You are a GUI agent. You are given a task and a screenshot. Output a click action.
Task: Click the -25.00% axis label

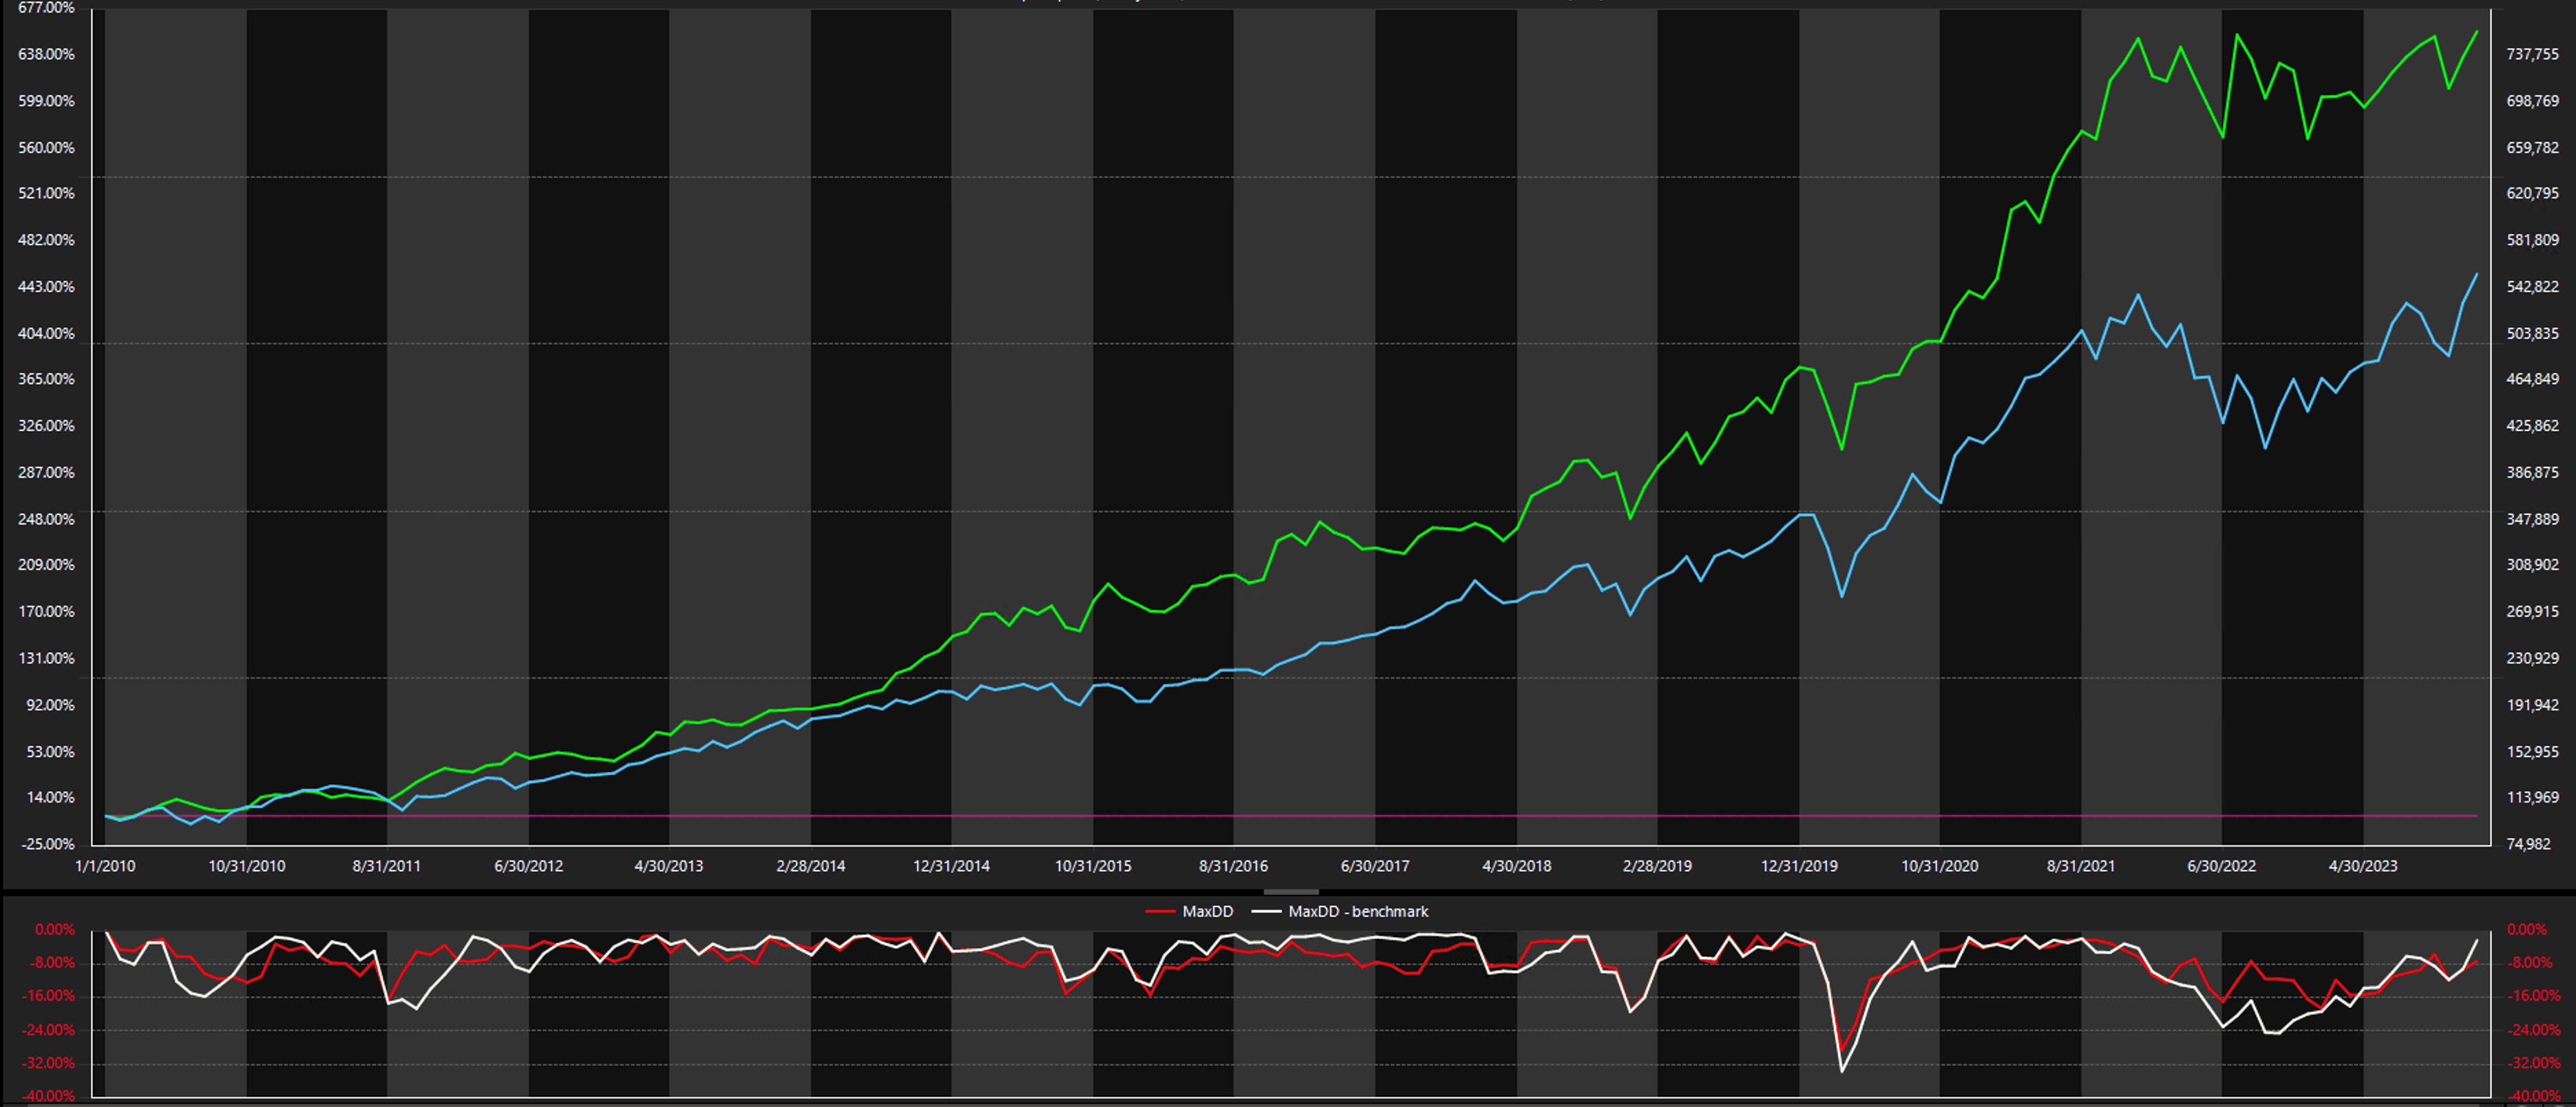tap(48, 845)
